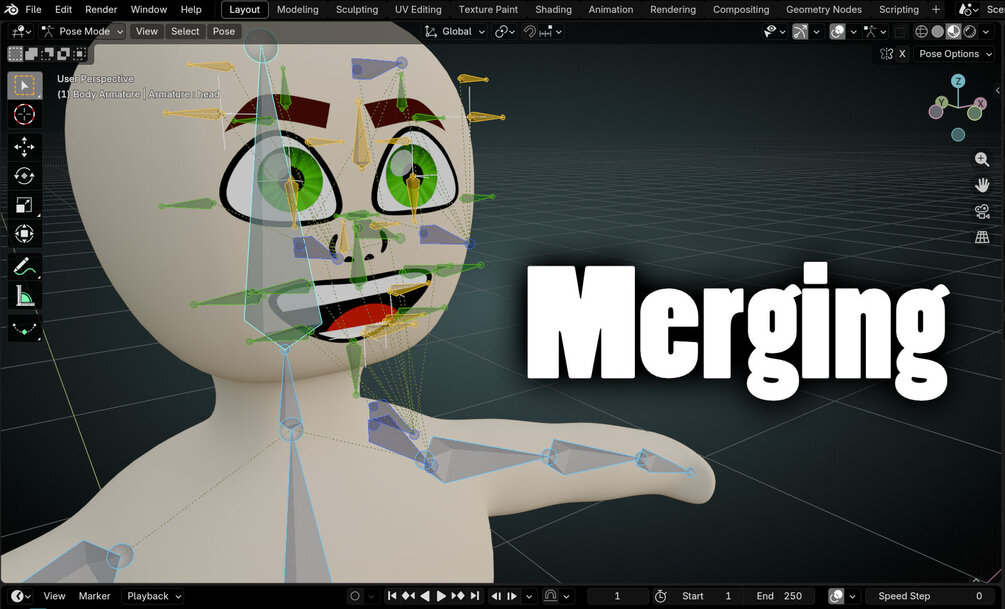Open Global transform orientation dropdown
The width and height of the screenshot is (1005, 609).
[454, 31]
